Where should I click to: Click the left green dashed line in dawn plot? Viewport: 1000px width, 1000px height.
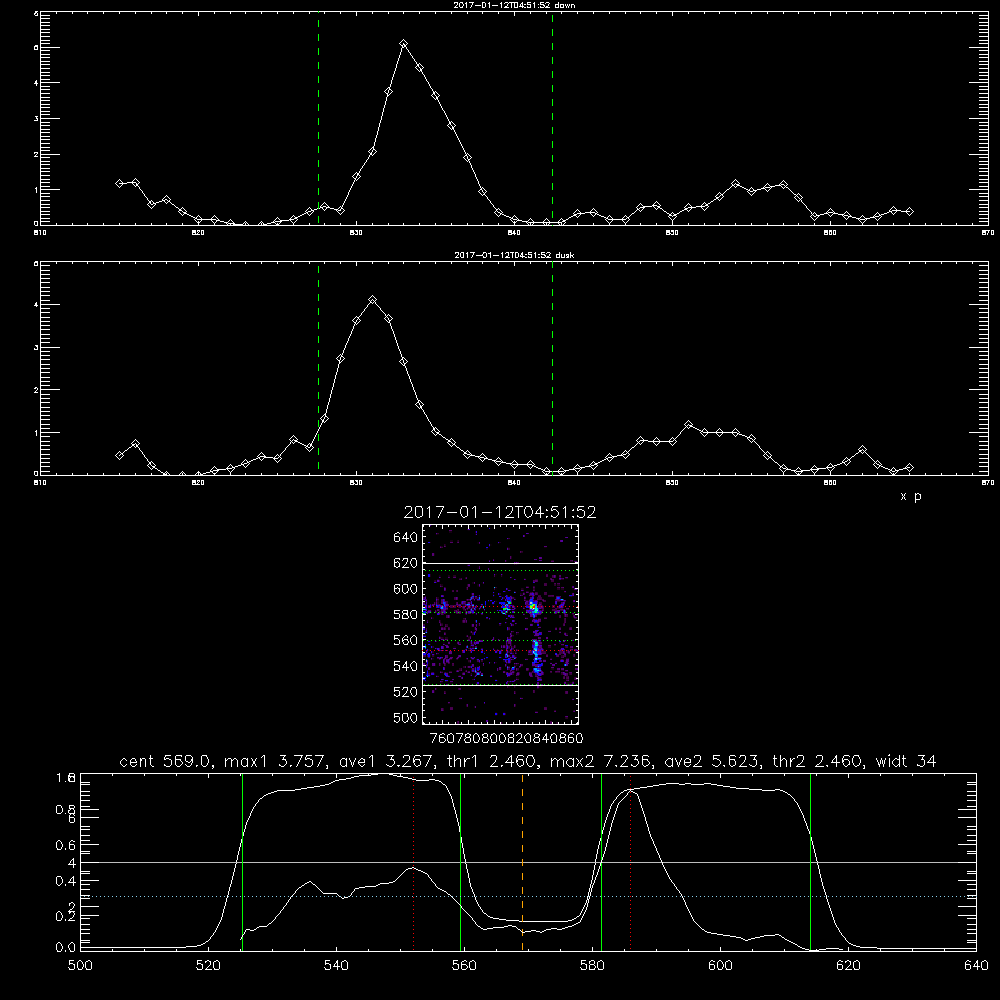tap(318, 118)
